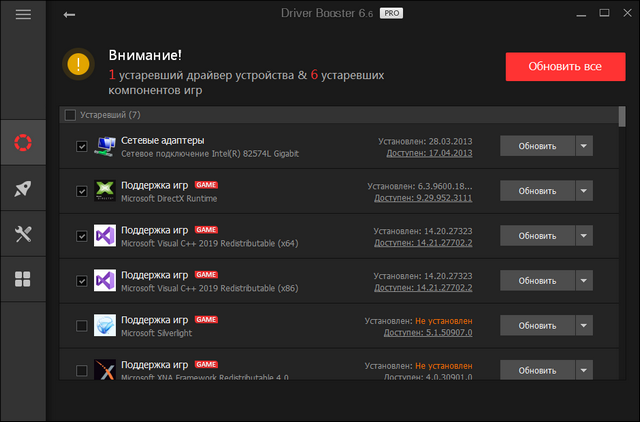Expand dropdown arrow for Silverlight
This screenshot has height=422, width=640.
(x=584, y=326)
